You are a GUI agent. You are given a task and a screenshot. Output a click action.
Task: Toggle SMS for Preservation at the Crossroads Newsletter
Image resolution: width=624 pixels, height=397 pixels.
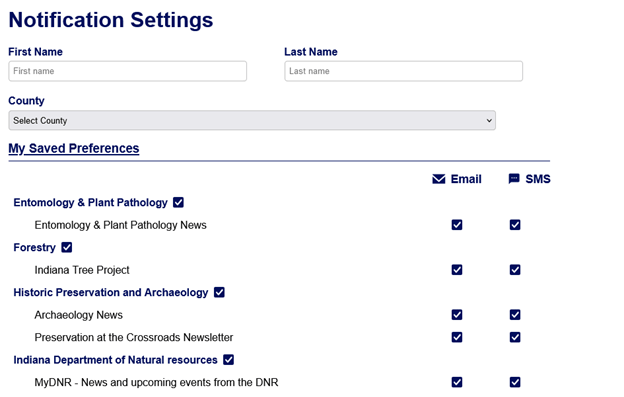515,337
